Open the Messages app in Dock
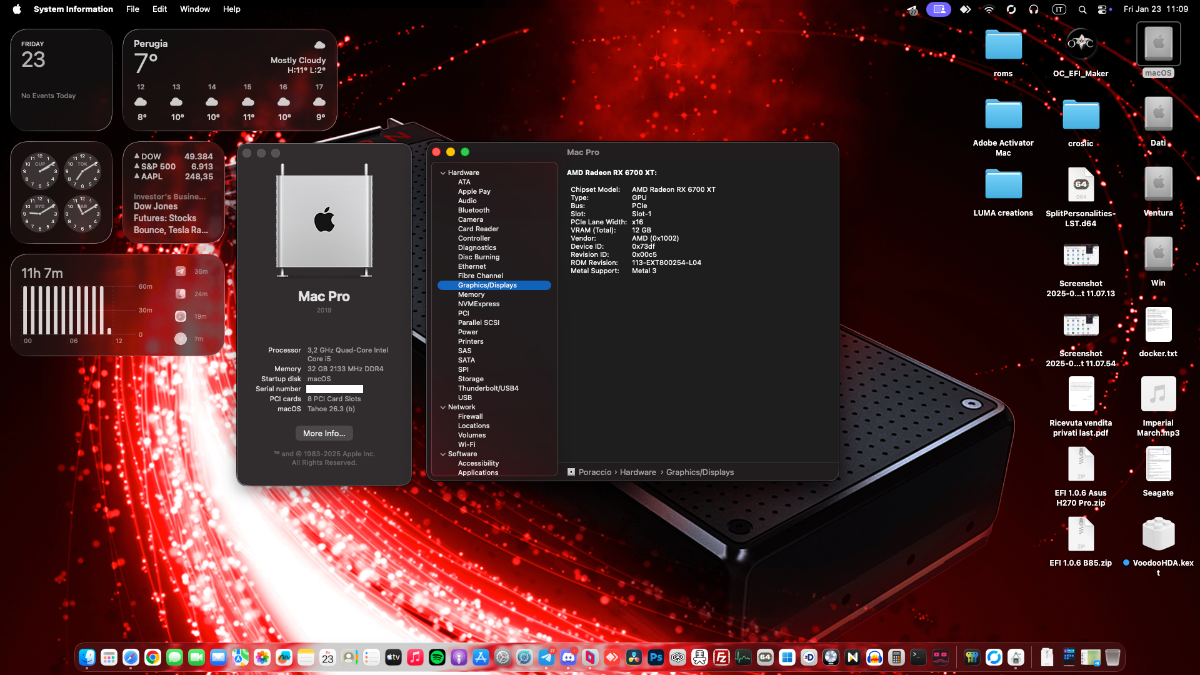This screenshot has height=675, width=1200. [174, 658]
